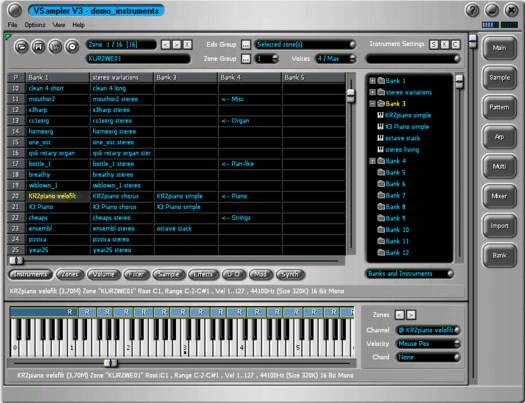Screen dimensions: 525x403
Task: Click the bank tree vertical slider handle
Action: [x=459, y=81]
